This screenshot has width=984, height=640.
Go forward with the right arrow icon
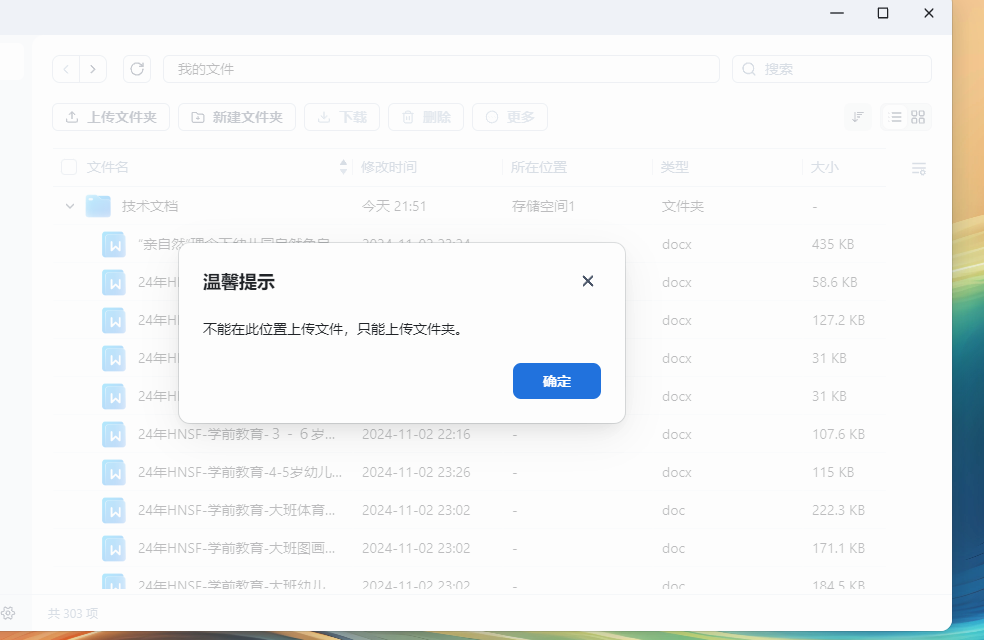click(x=93, y=69)
